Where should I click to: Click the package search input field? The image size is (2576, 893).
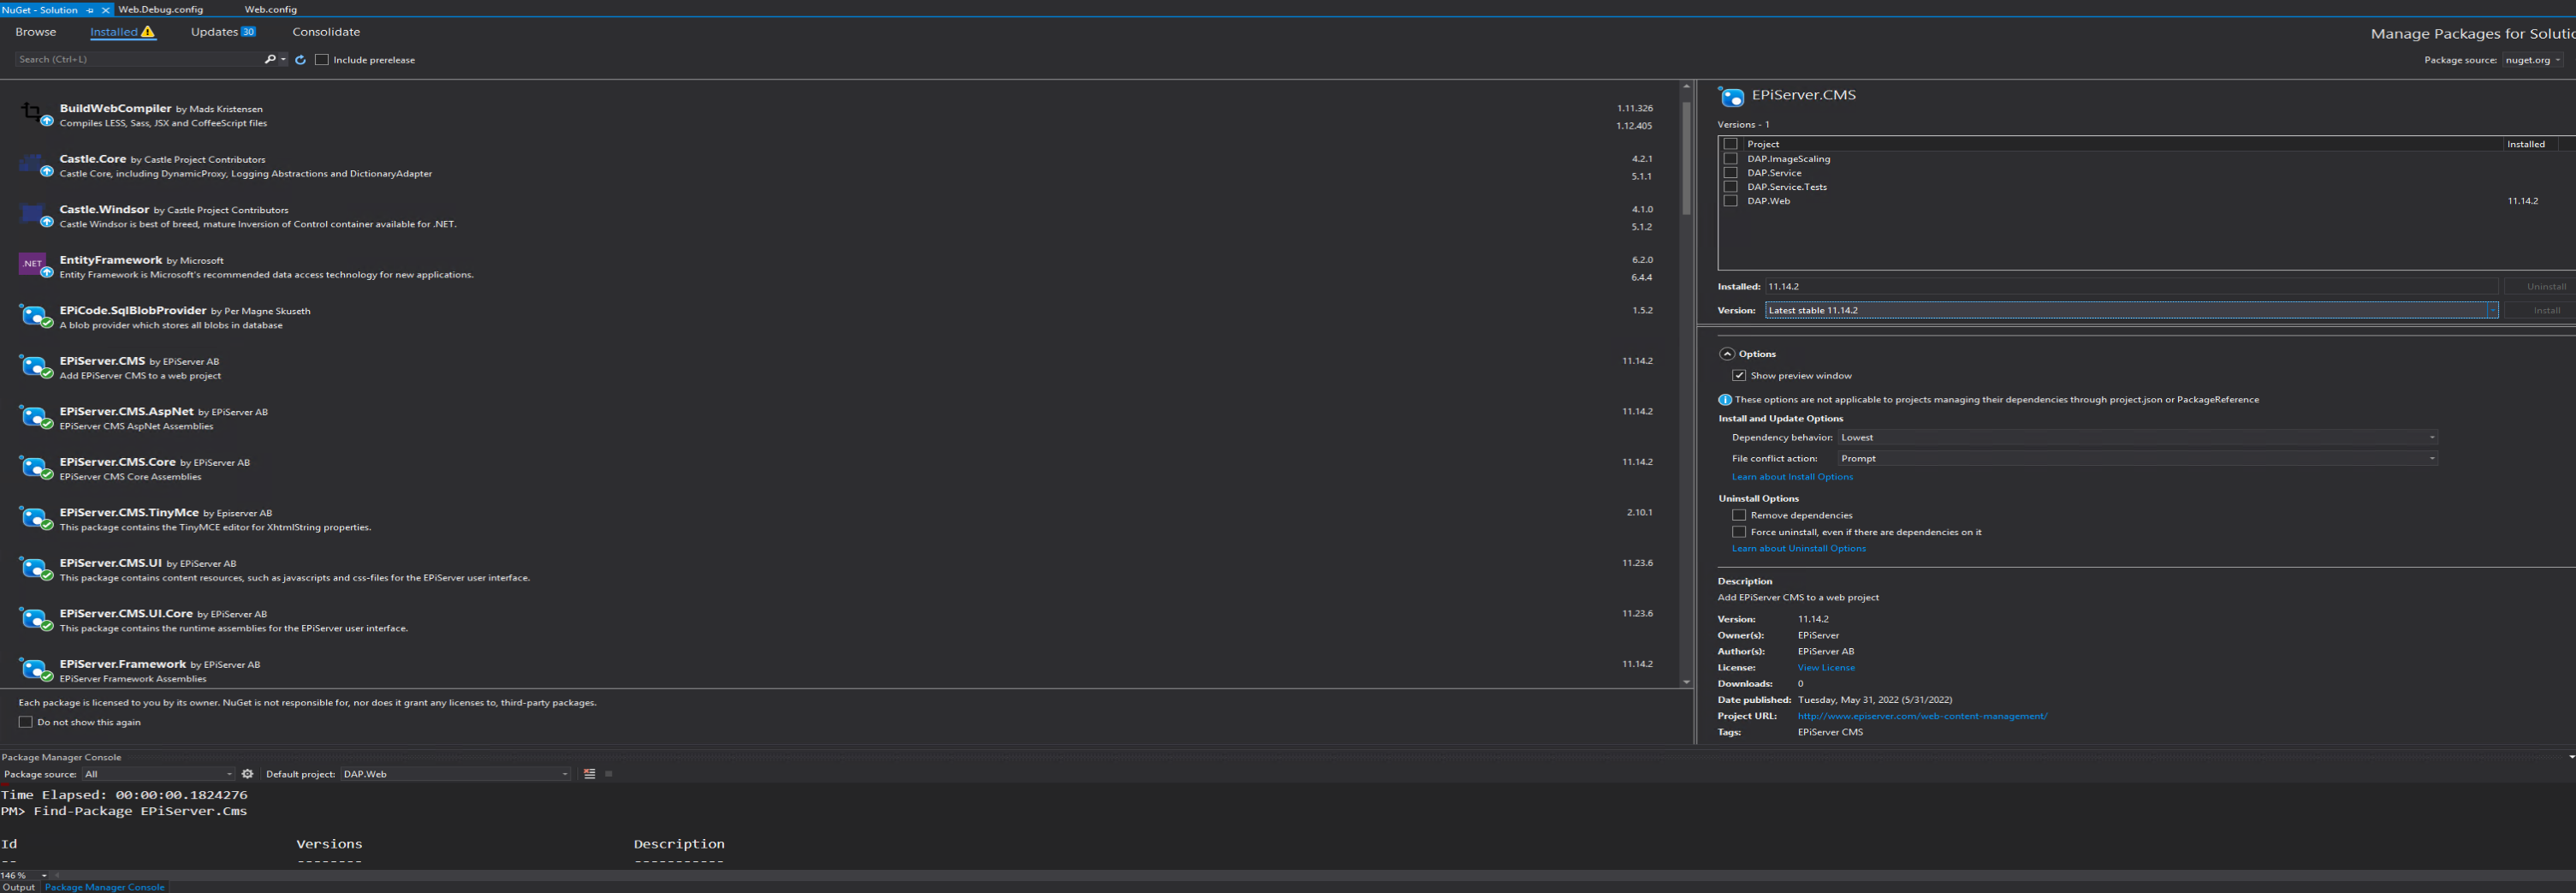pos(140,60)
